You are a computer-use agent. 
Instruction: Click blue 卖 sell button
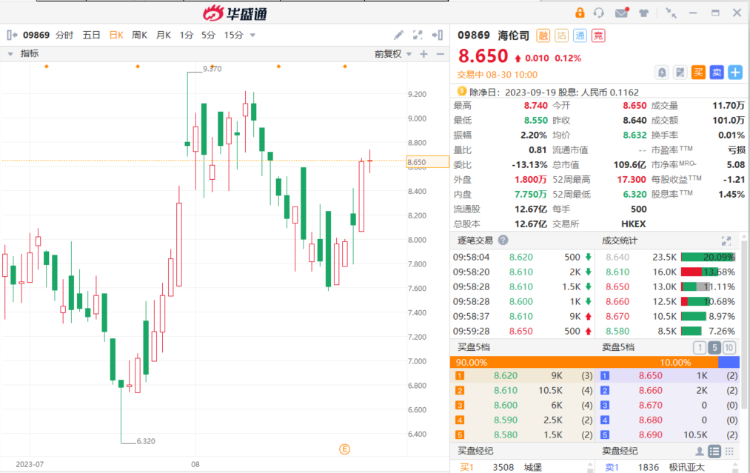pyautogui.click(x=717, y=73)
